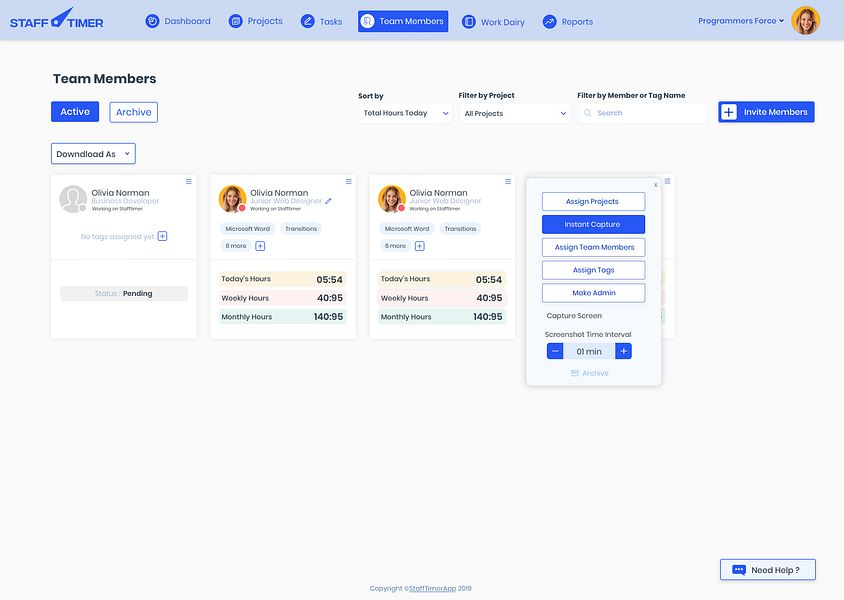Select Microsoft Word tag on third card
844x600 pixels.
pos(407,229)
